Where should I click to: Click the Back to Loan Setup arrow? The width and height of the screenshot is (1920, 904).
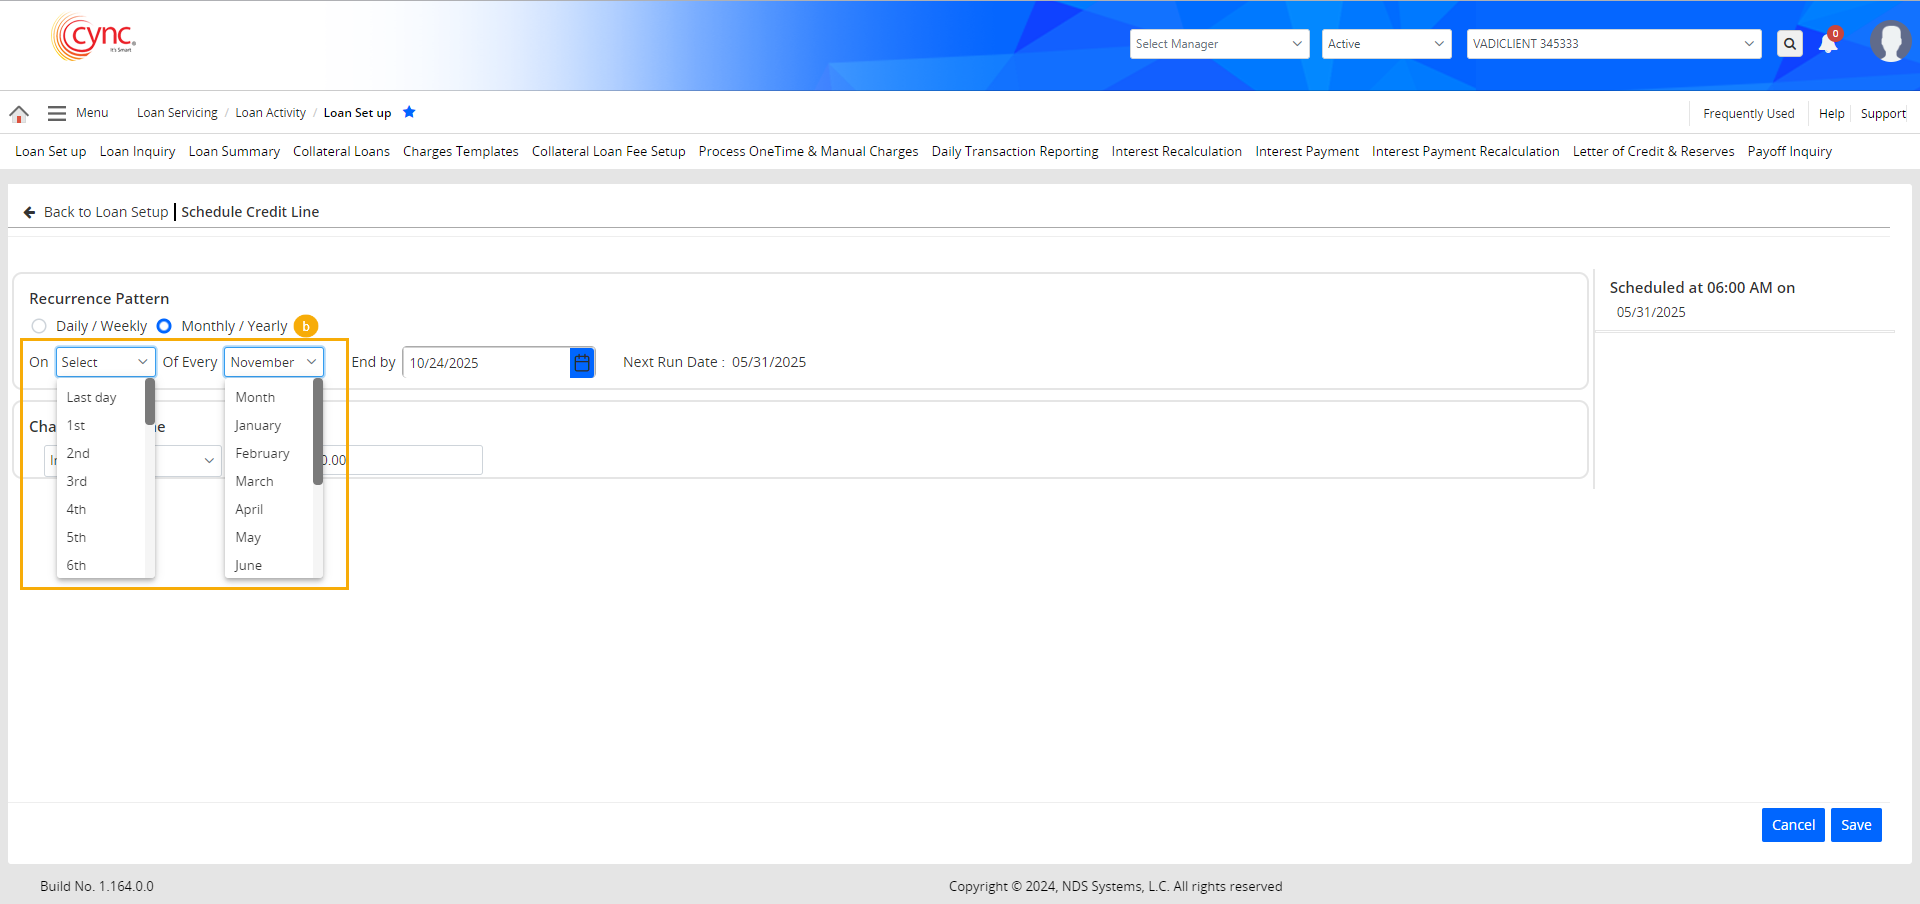click(x=30, y=212)
